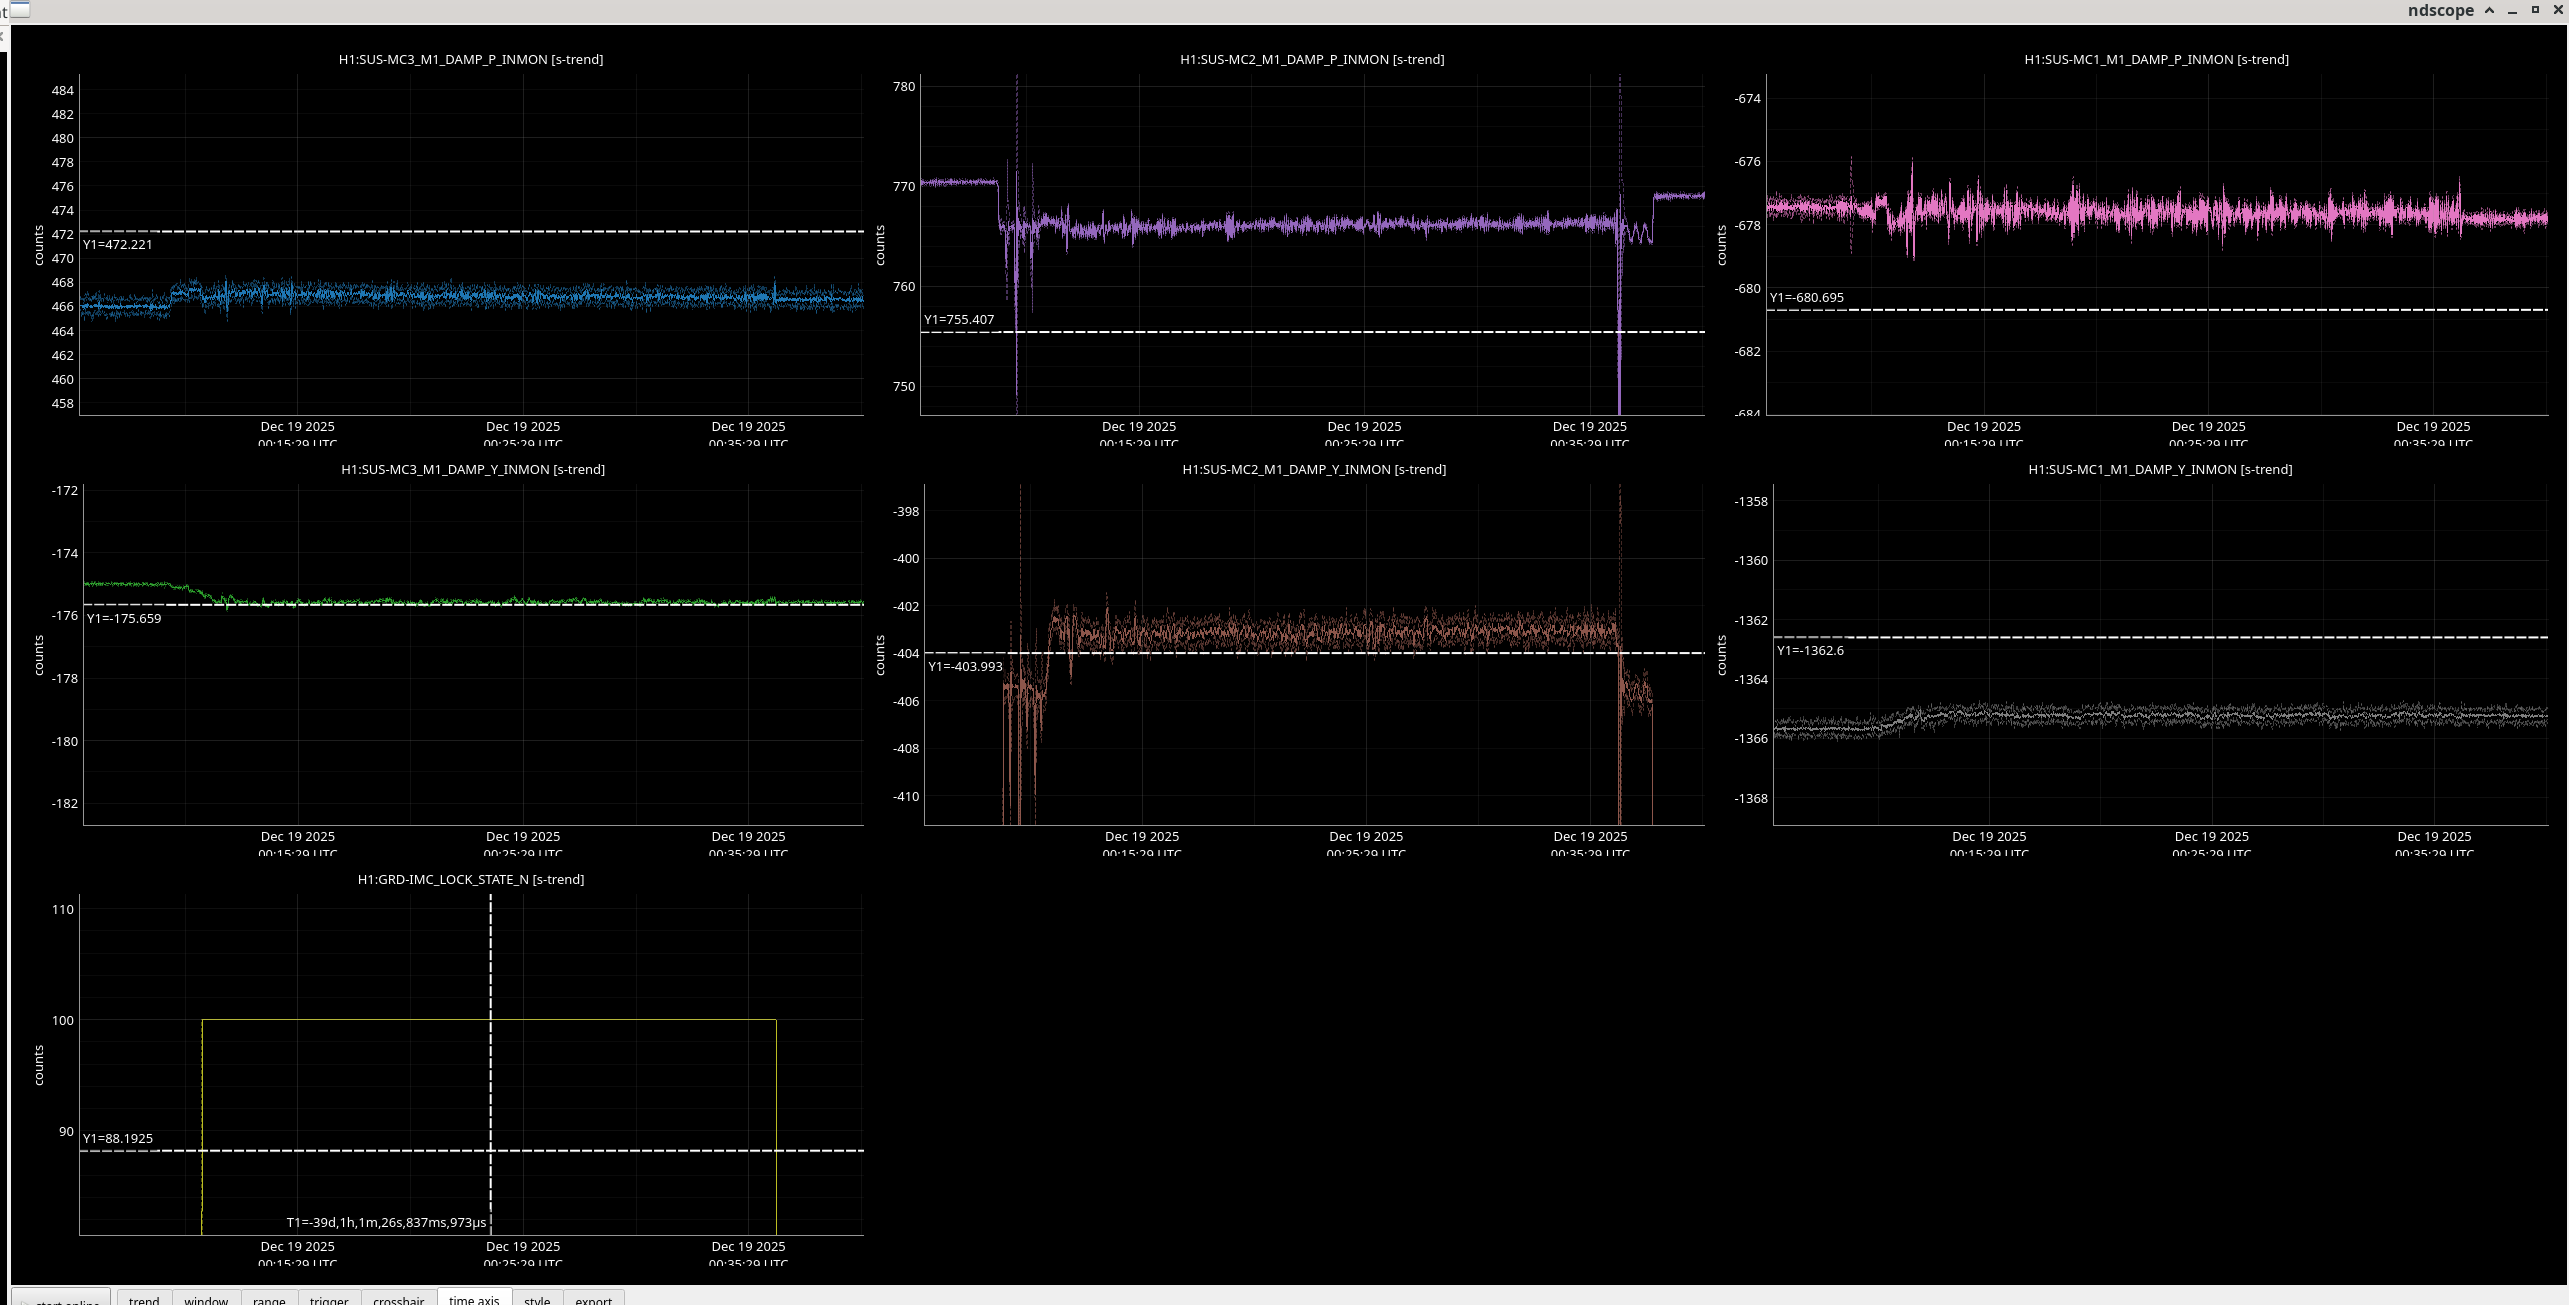Select the trigger tab
The height and width of the screenshot is (1305, 2569).
pos(329,1299)
